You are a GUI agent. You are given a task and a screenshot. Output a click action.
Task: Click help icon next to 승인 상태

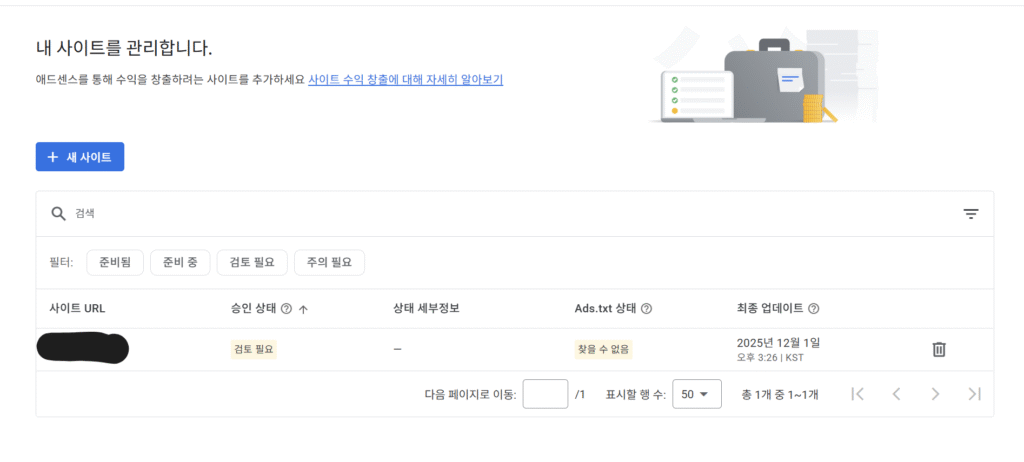pyautogui.click(x=286, y=309)
